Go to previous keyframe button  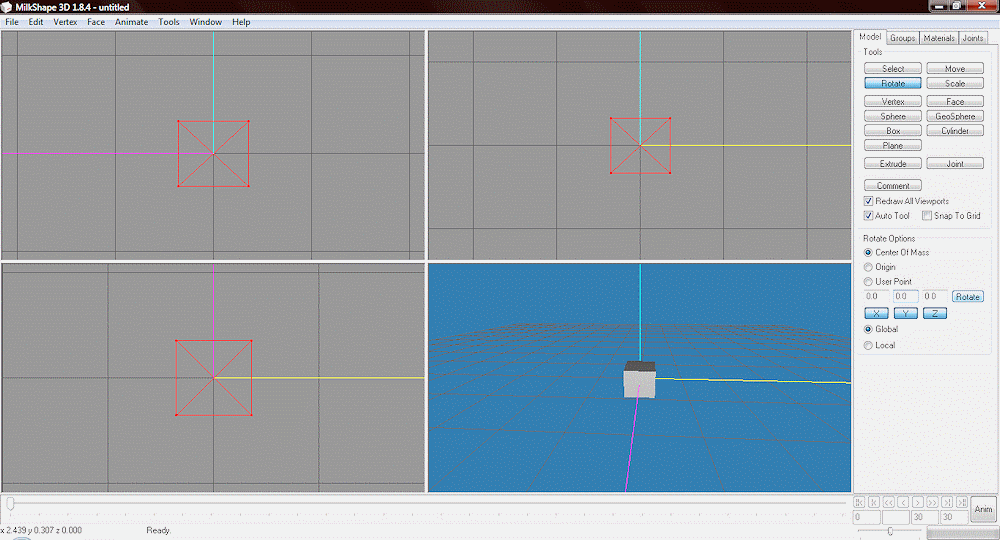pos(874,502)
